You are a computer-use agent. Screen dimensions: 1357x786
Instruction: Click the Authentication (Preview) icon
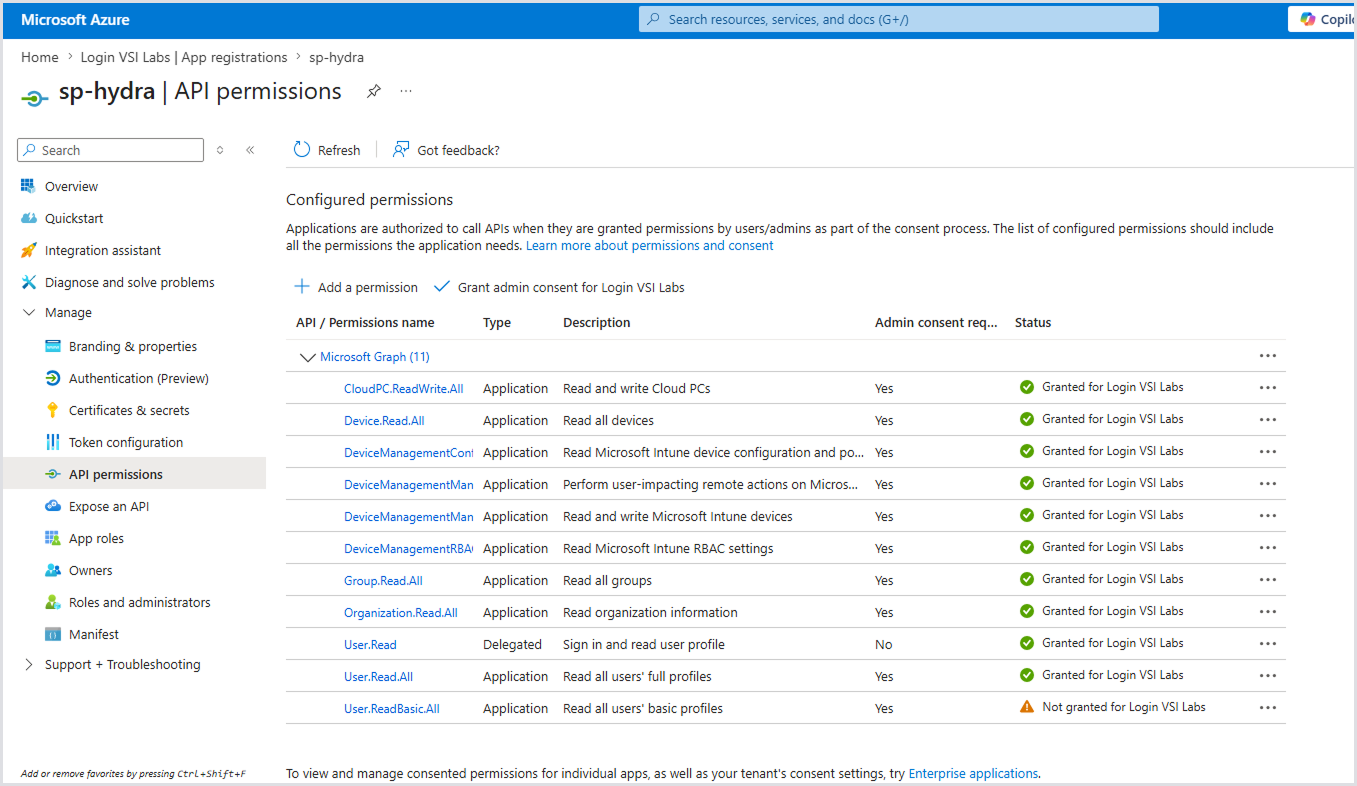point(53,378)
